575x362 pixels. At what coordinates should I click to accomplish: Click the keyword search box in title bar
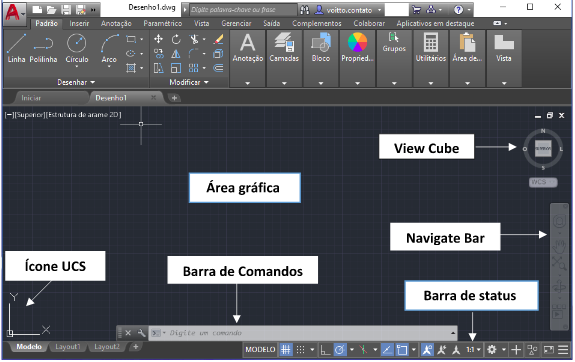[243, 10]
